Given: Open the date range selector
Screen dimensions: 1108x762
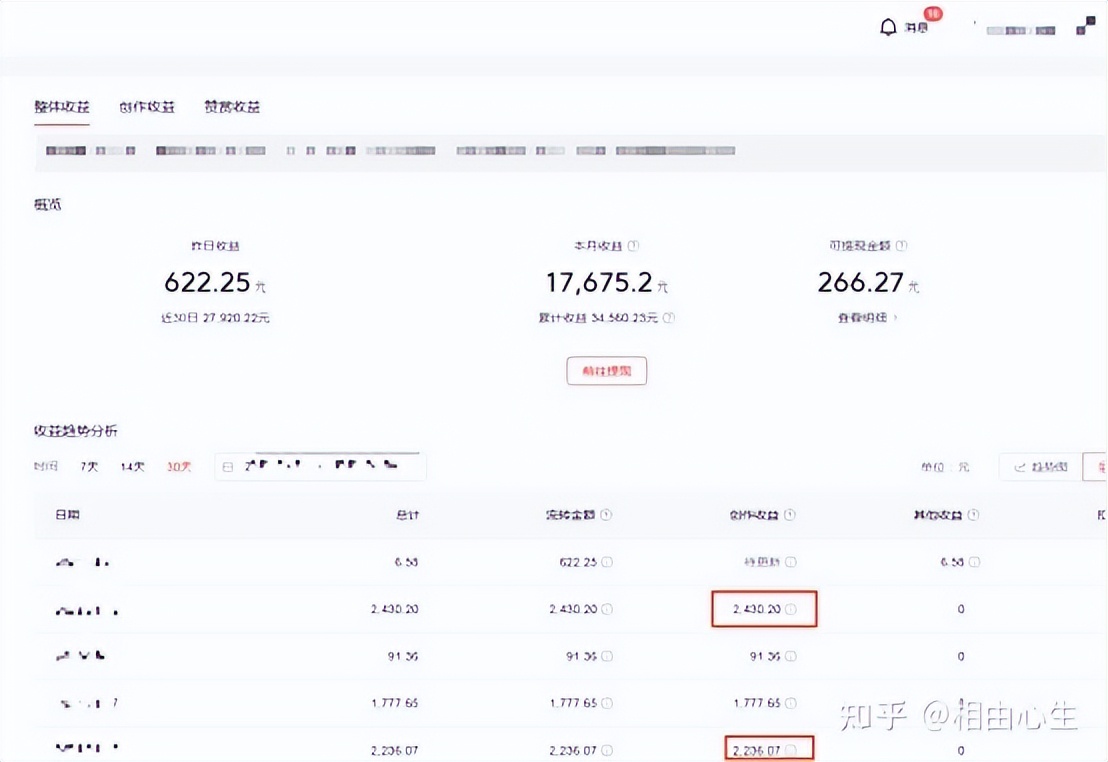Looking at the screenshot, I should [320, 466].
